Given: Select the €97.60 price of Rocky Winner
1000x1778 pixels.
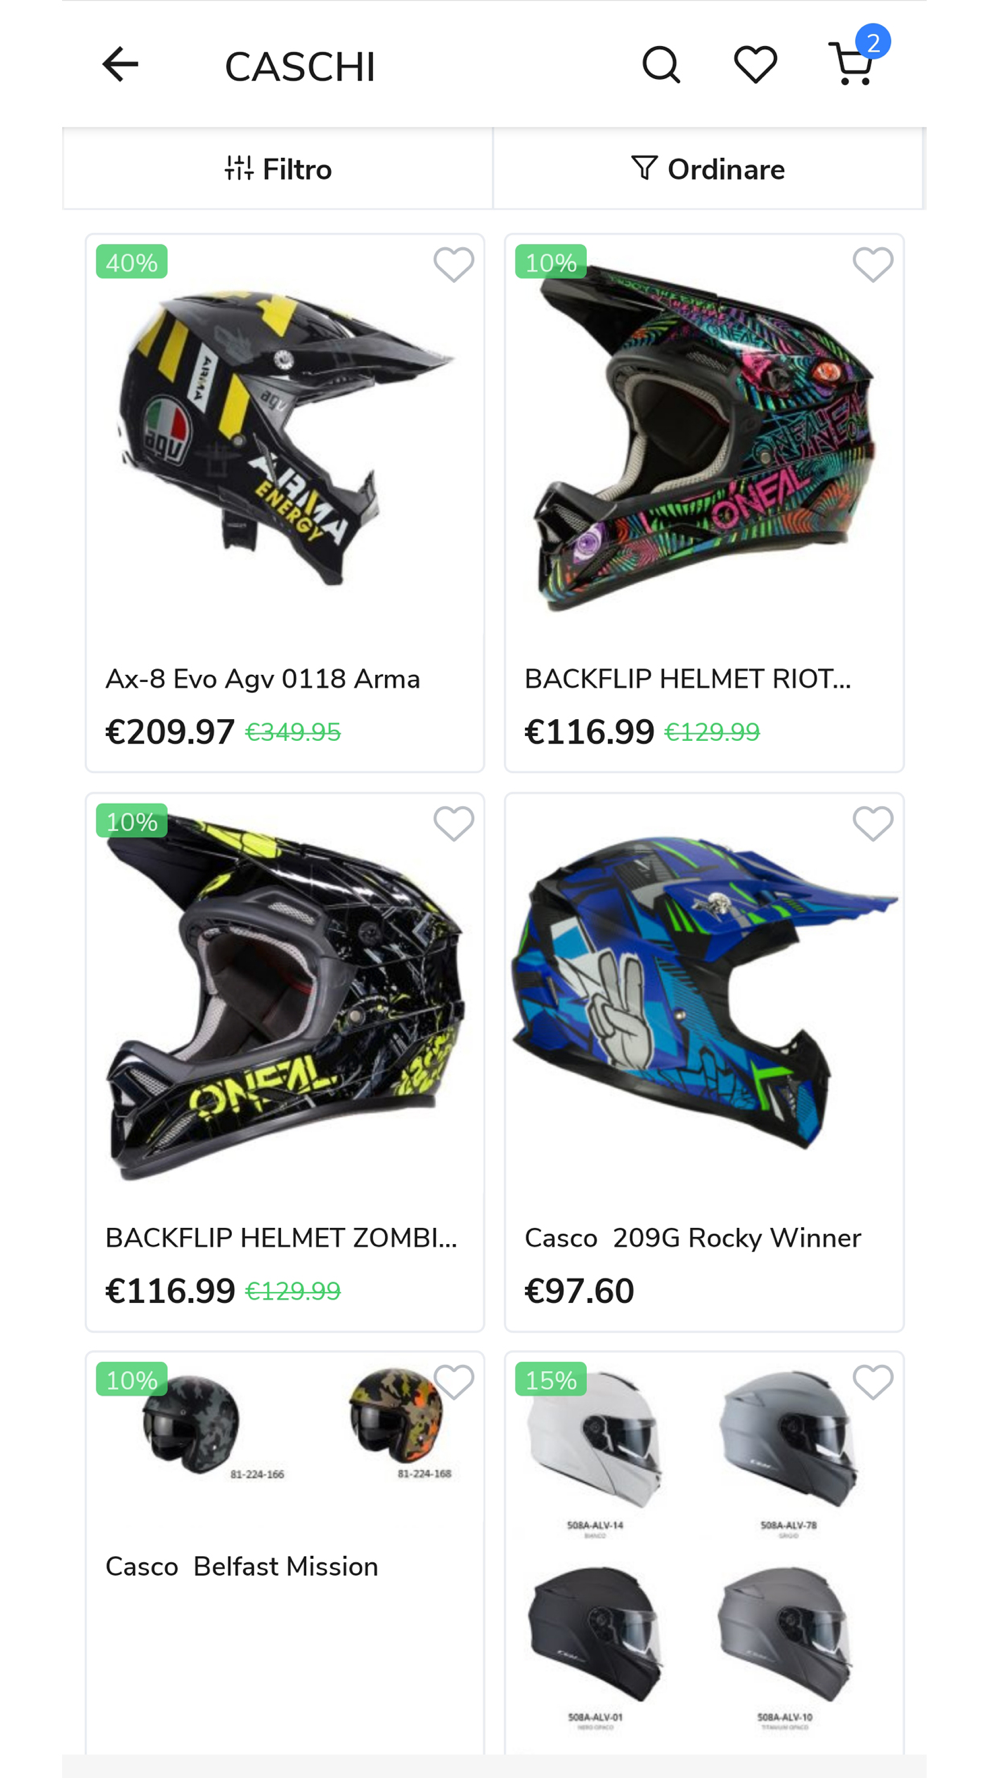Looking at the screenshot, I should click(x=579, y=1291).
